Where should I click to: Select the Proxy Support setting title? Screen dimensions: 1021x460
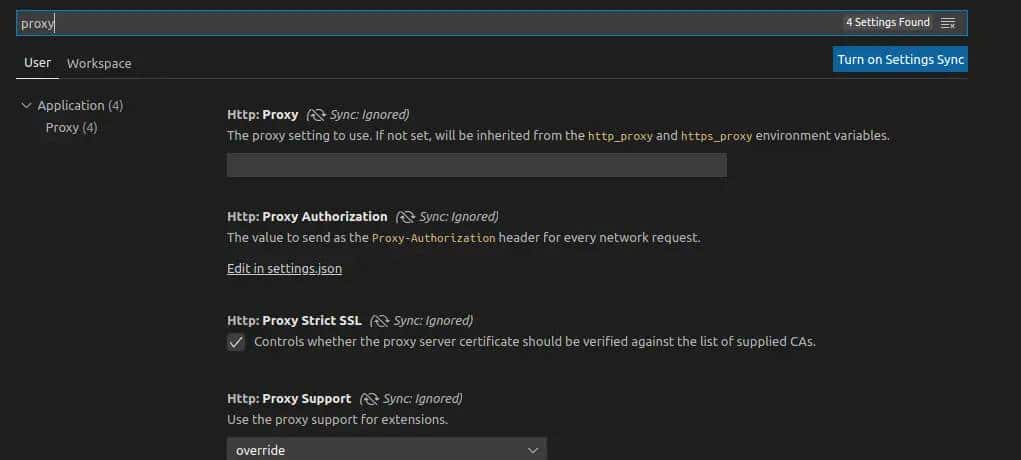(289, 398)
